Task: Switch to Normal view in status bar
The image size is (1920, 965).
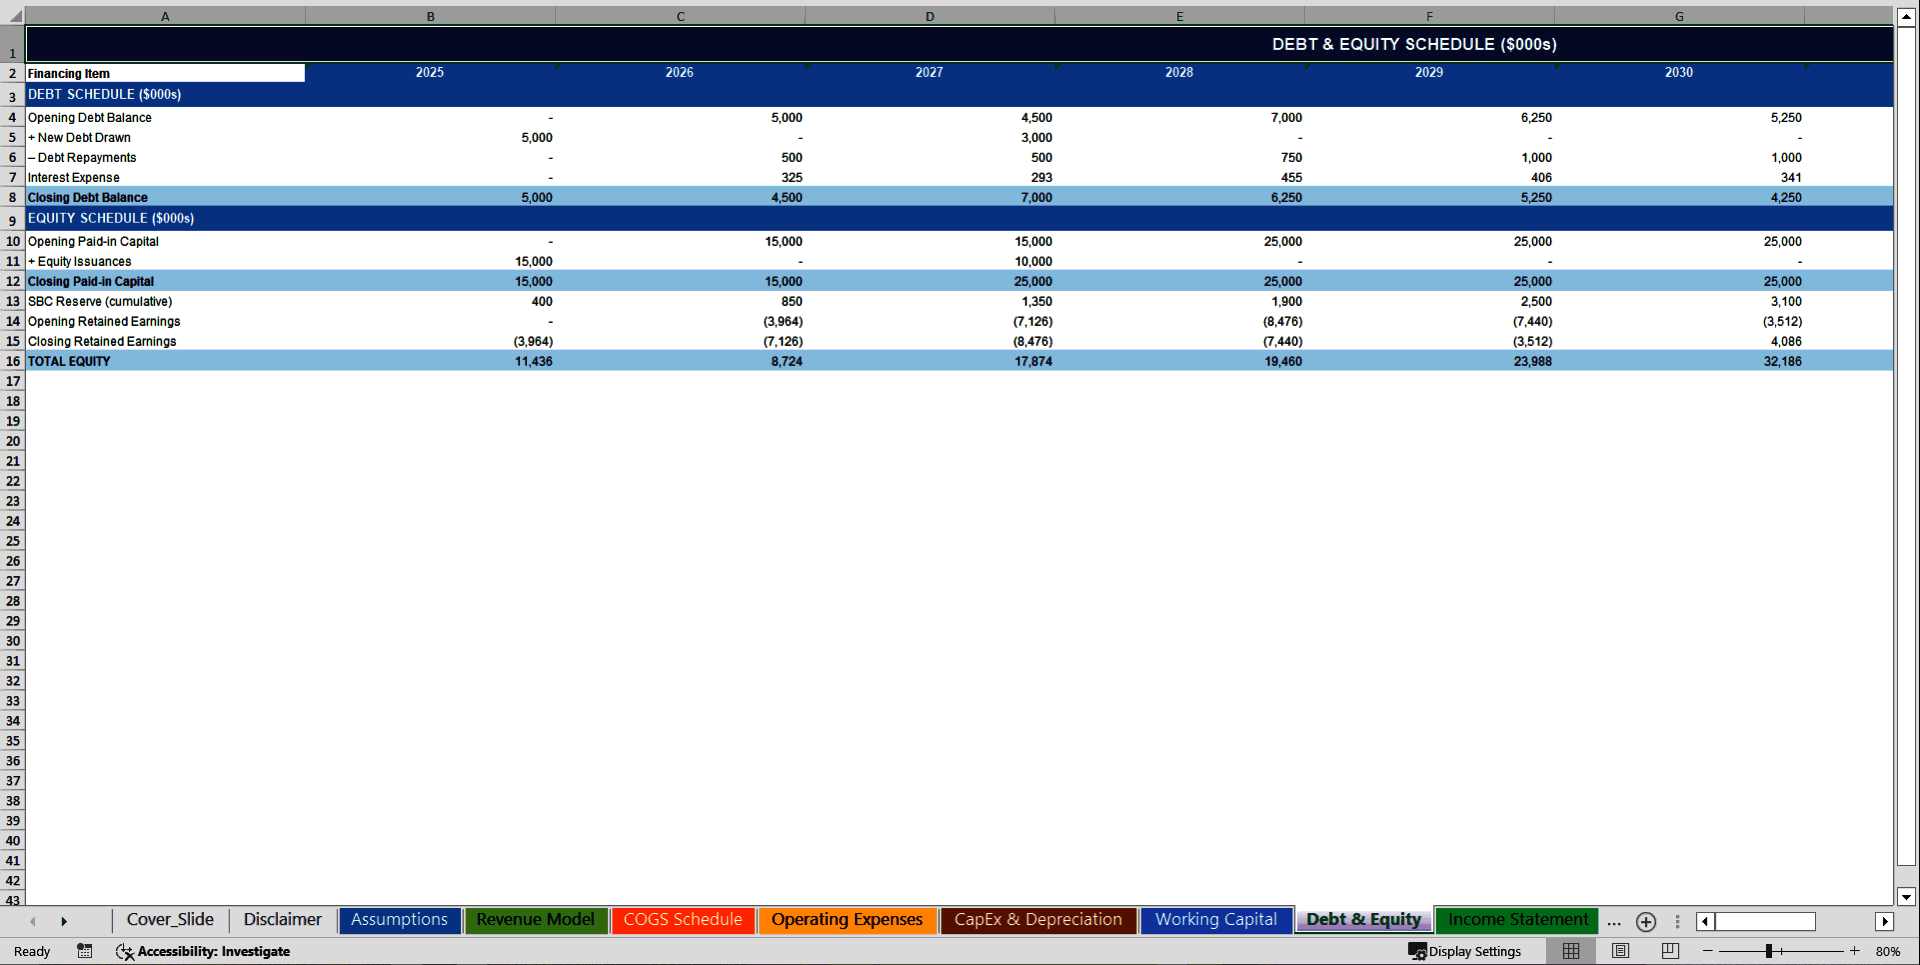Action: (x=1570, y=951)
